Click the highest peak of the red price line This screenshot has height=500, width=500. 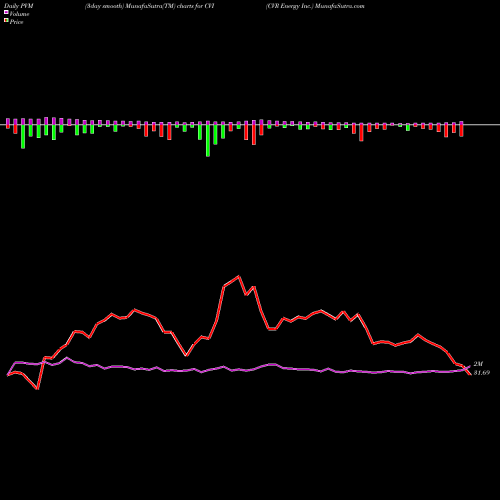click(239, 276)
